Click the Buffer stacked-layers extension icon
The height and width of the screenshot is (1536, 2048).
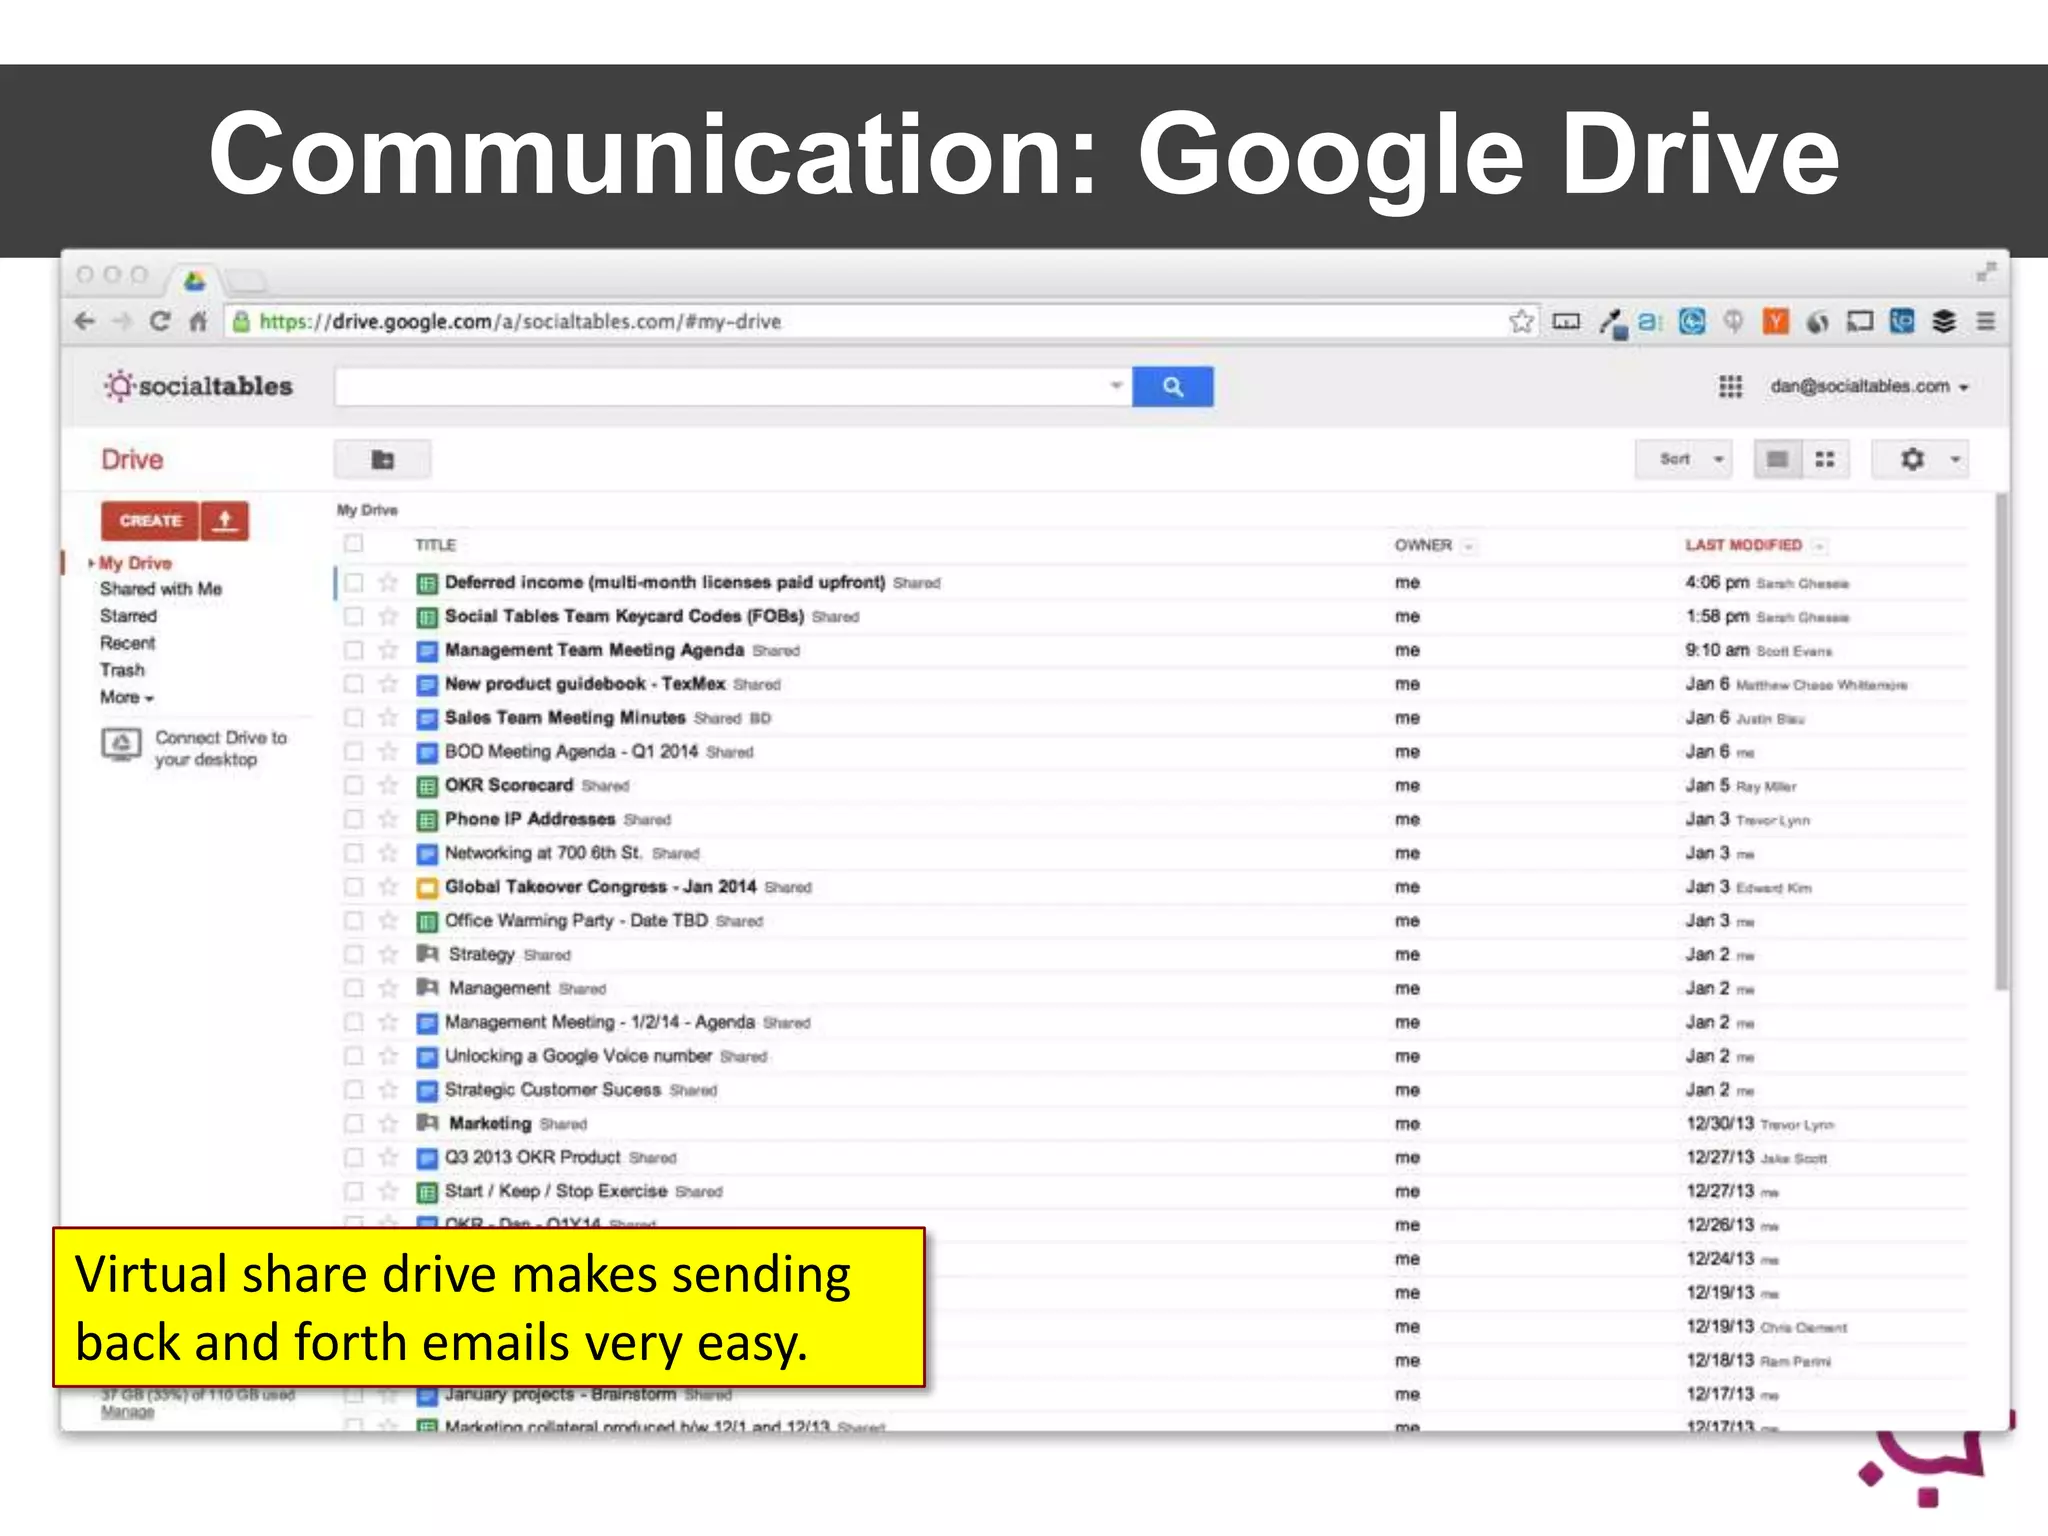[x=1944, y=322]
